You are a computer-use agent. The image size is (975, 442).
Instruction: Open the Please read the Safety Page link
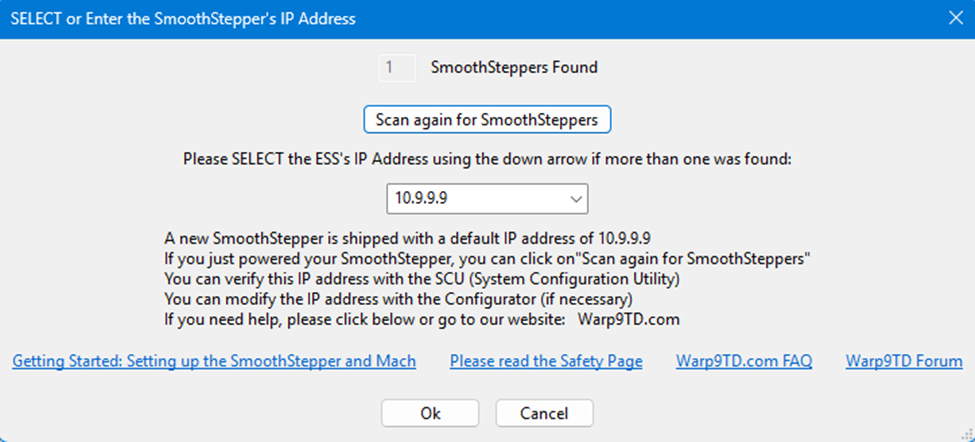546,361
